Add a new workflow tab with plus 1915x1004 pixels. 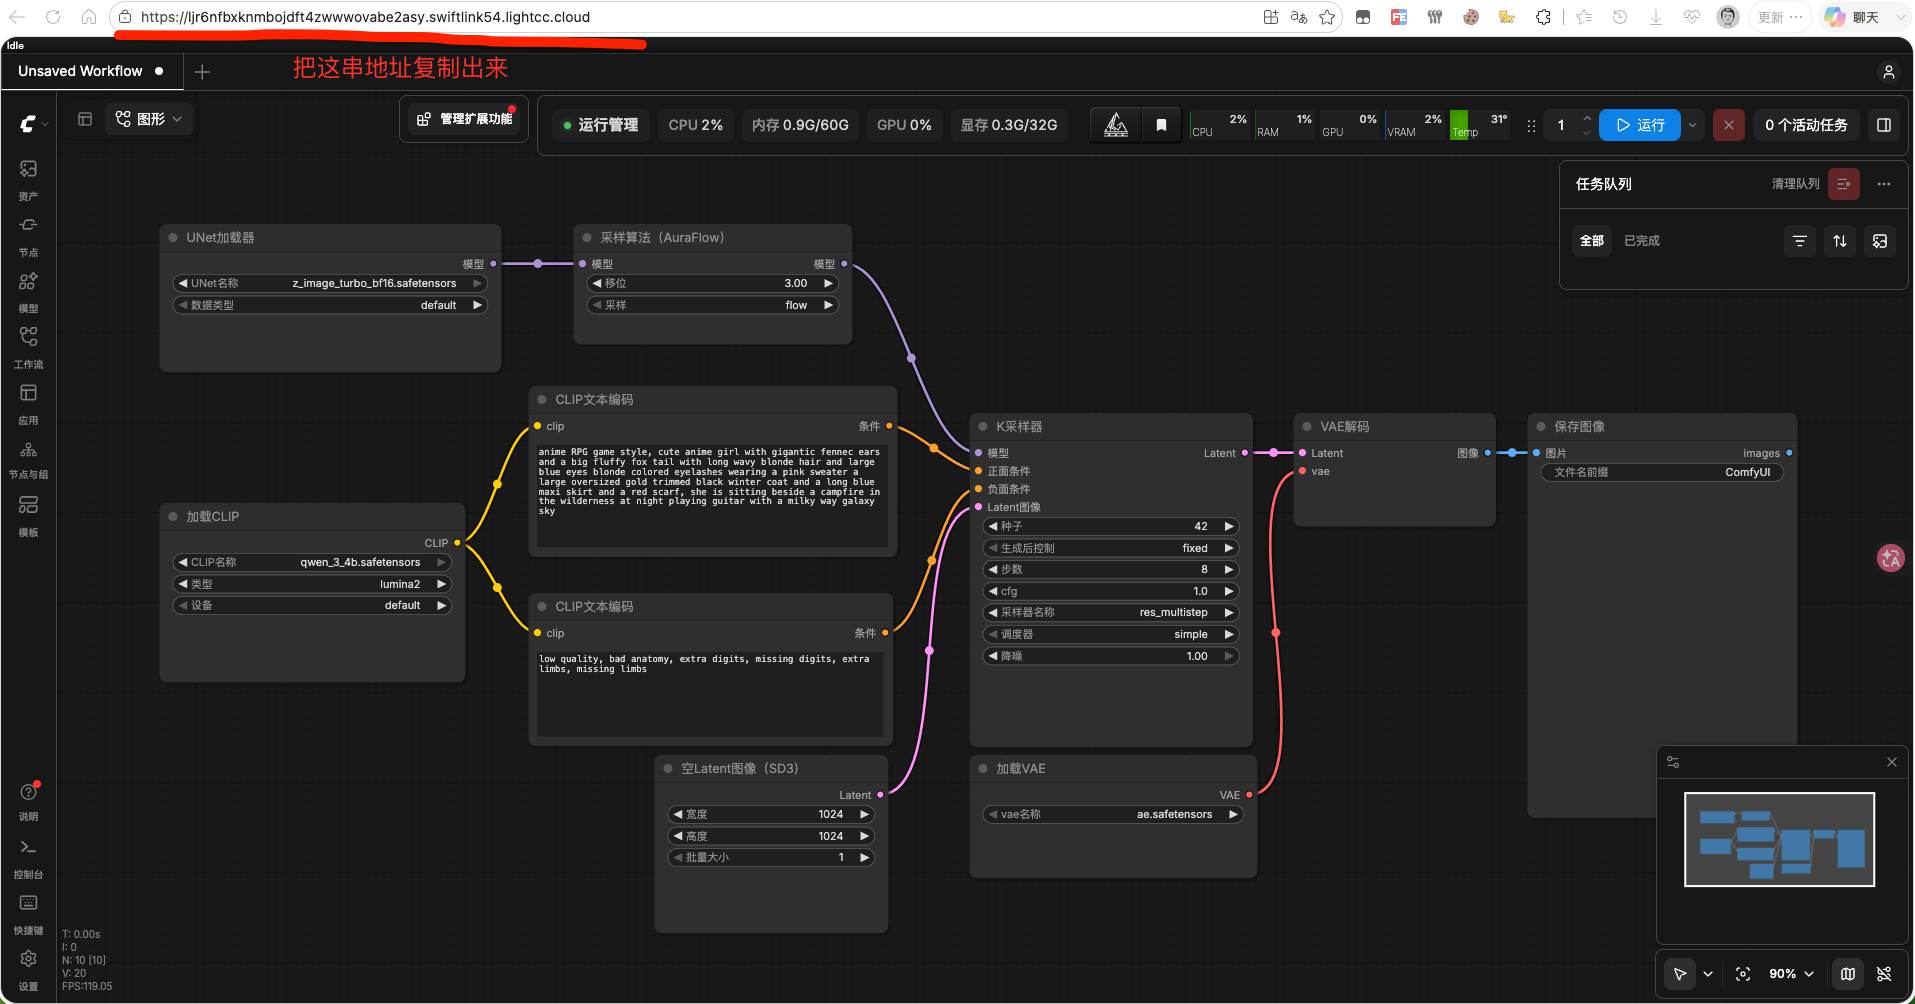(x=202, y=72)
